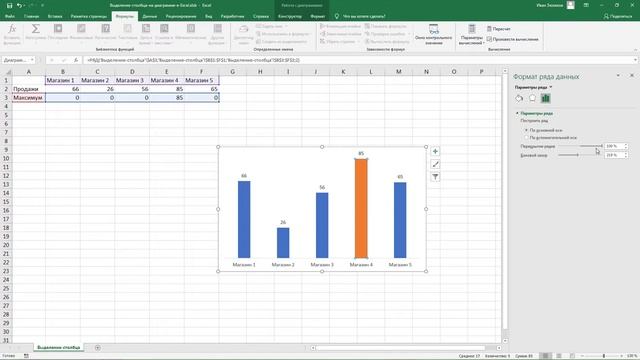
Task: Select the sheet tab Выделение столбца
Action: pos(58,347)
